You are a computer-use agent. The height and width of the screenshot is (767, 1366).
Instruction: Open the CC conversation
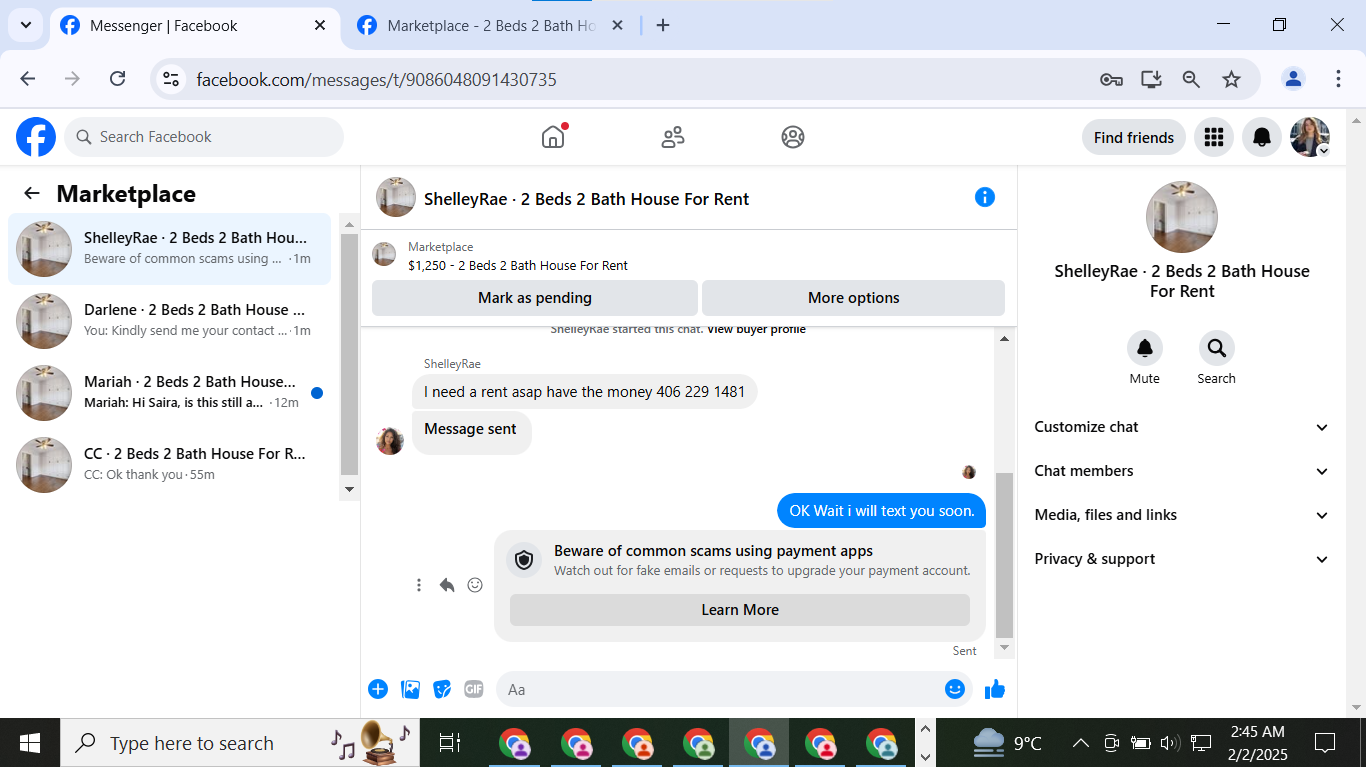click(170, 465)
